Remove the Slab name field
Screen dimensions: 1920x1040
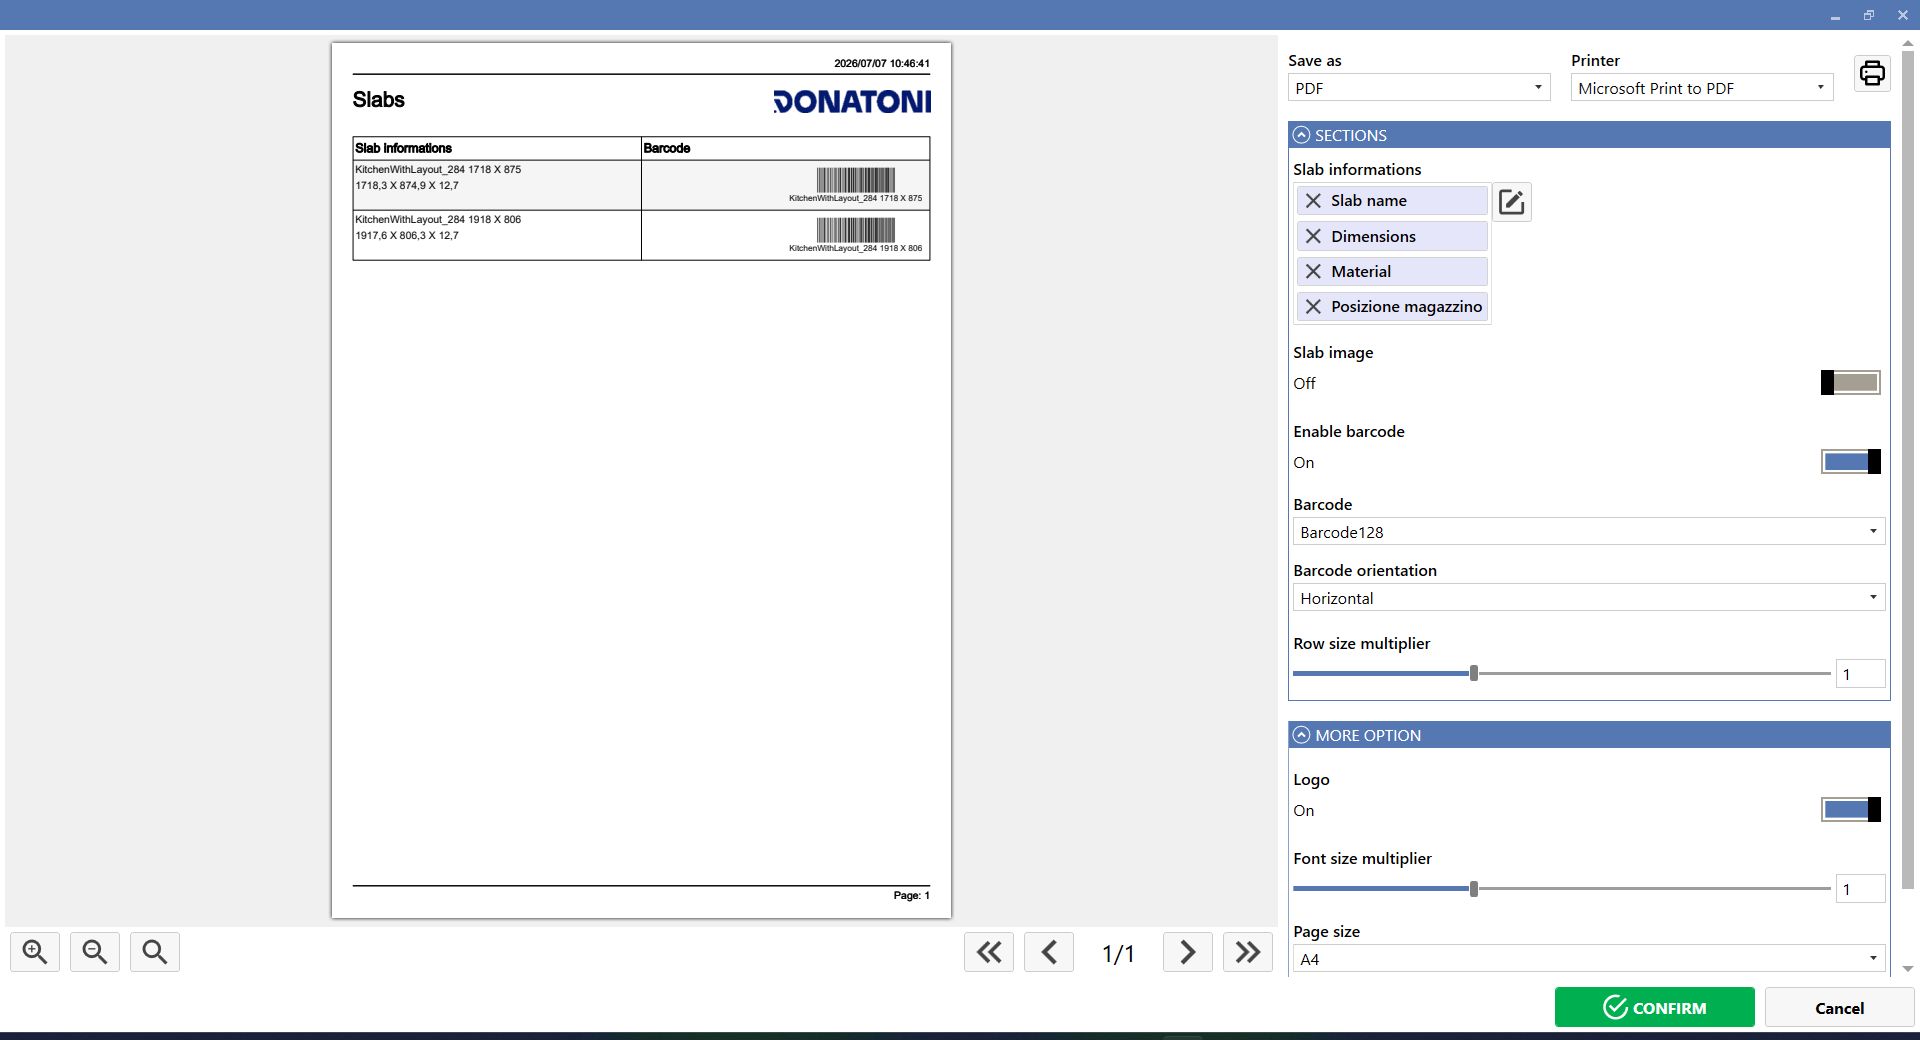[x=1313, y=201]
